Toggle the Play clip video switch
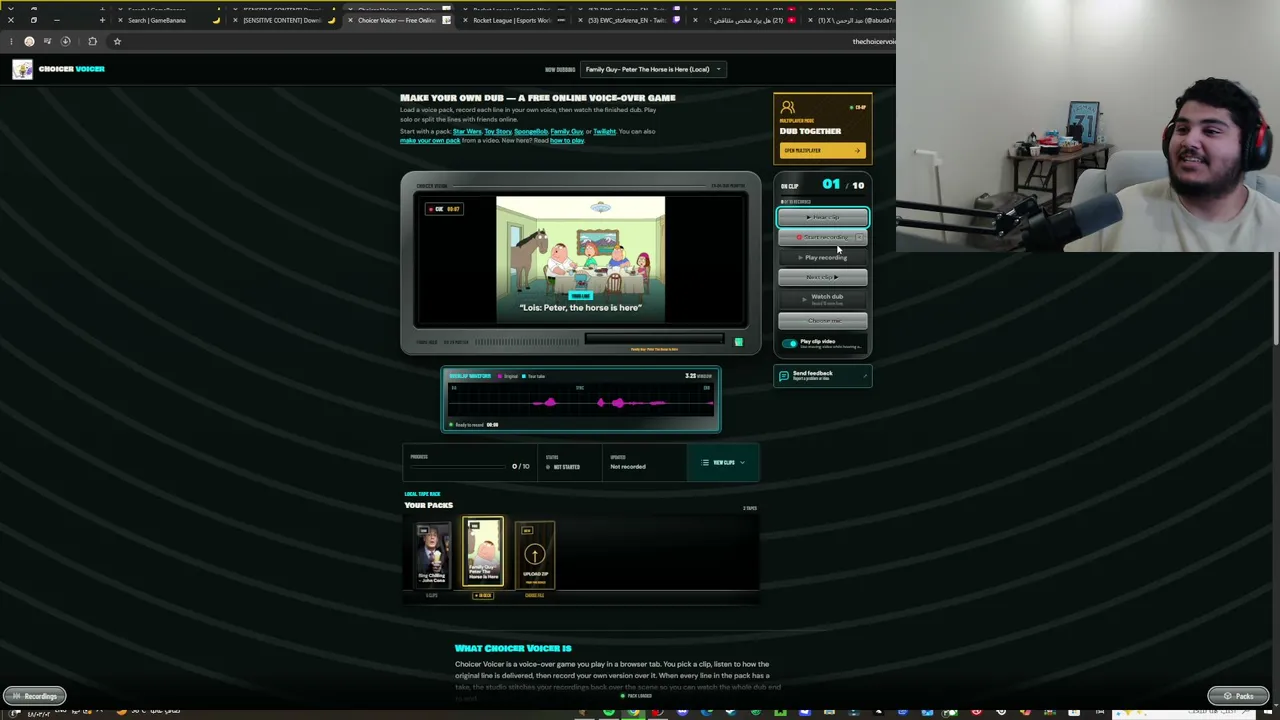 tap(790, 343)
